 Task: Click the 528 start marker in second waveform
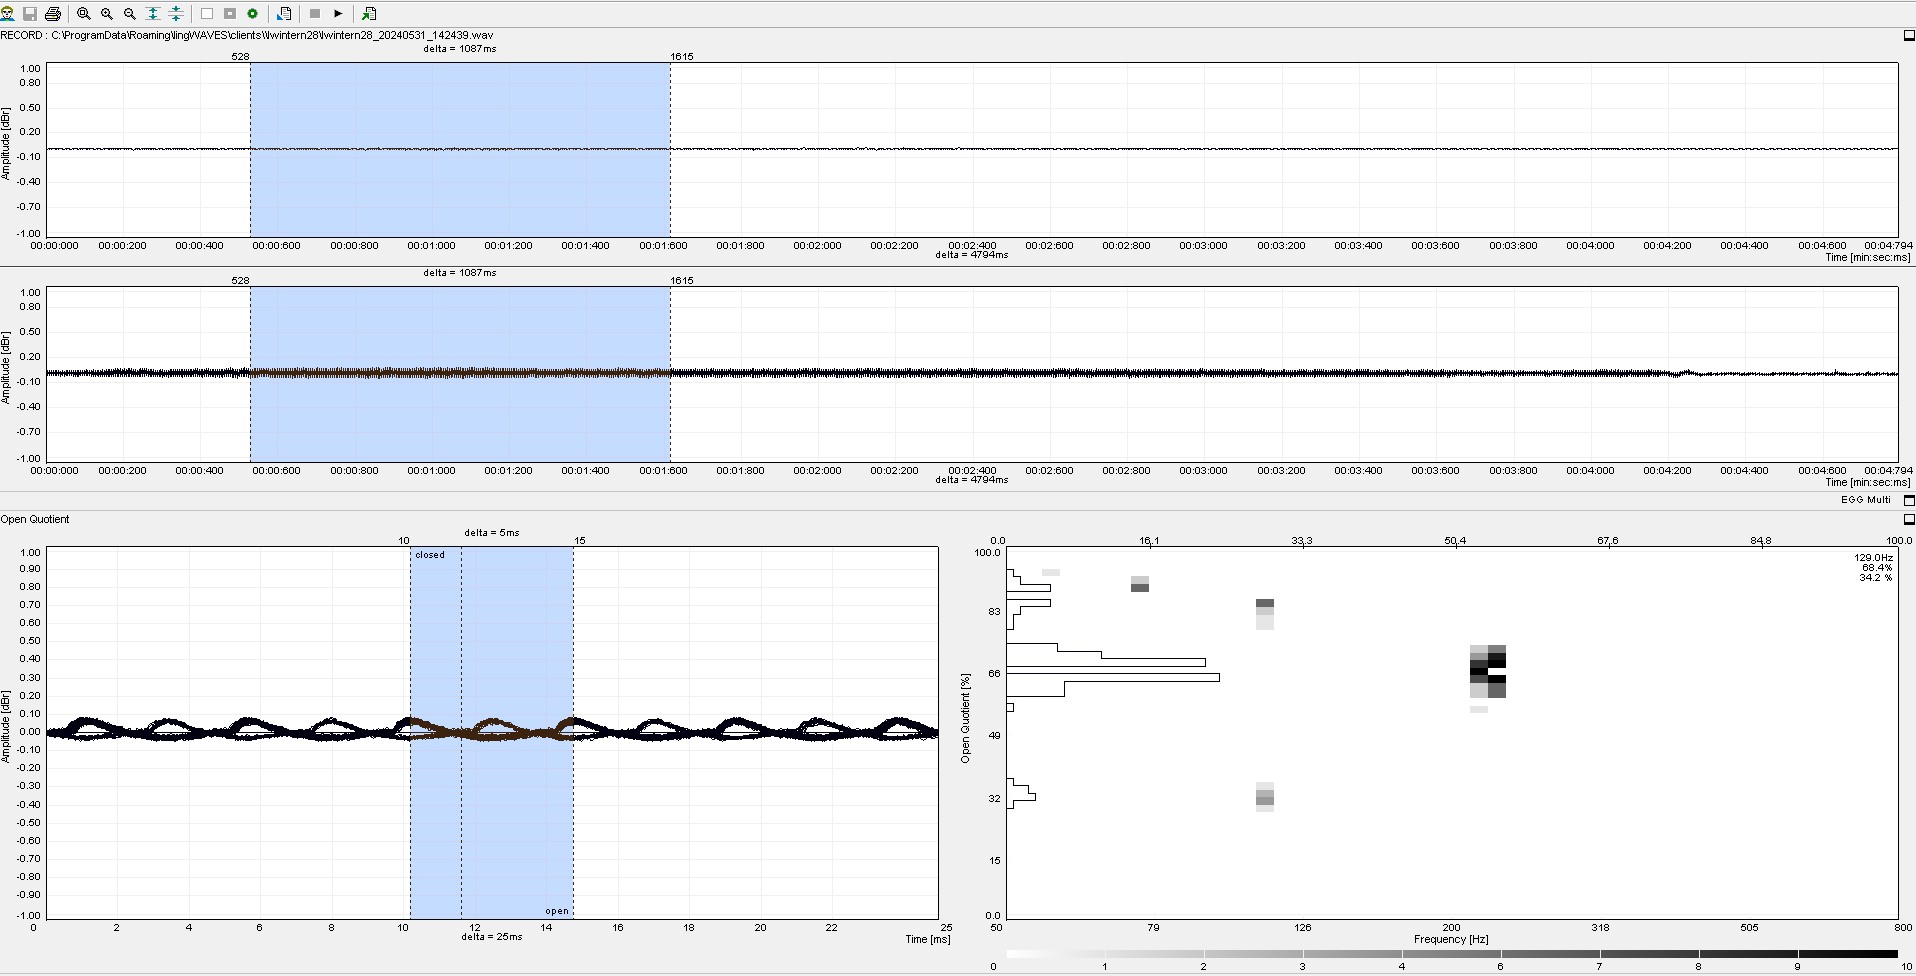click(x=240, y=281)
